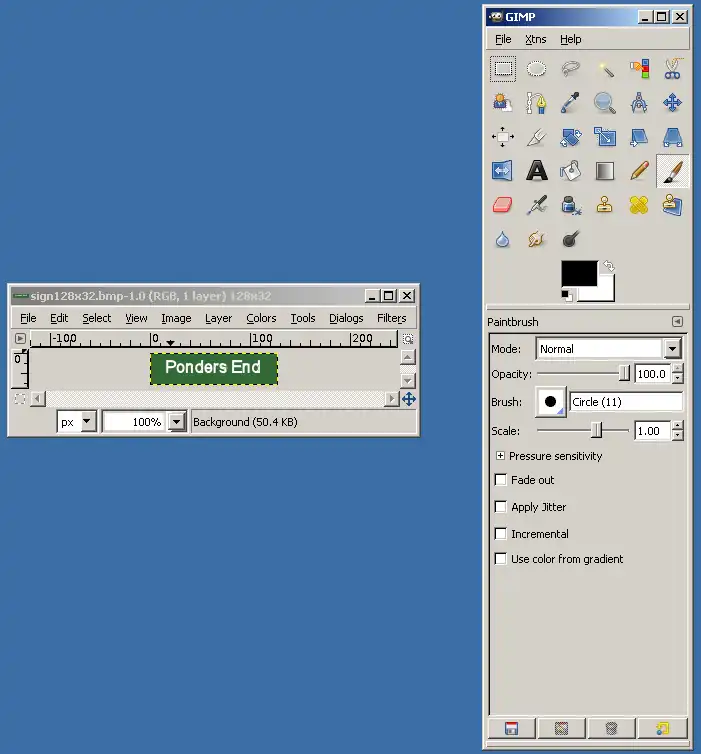The image size is (701, 754).
Task: Open the paintbrush Mode dropdown
Action: (672, 349)
